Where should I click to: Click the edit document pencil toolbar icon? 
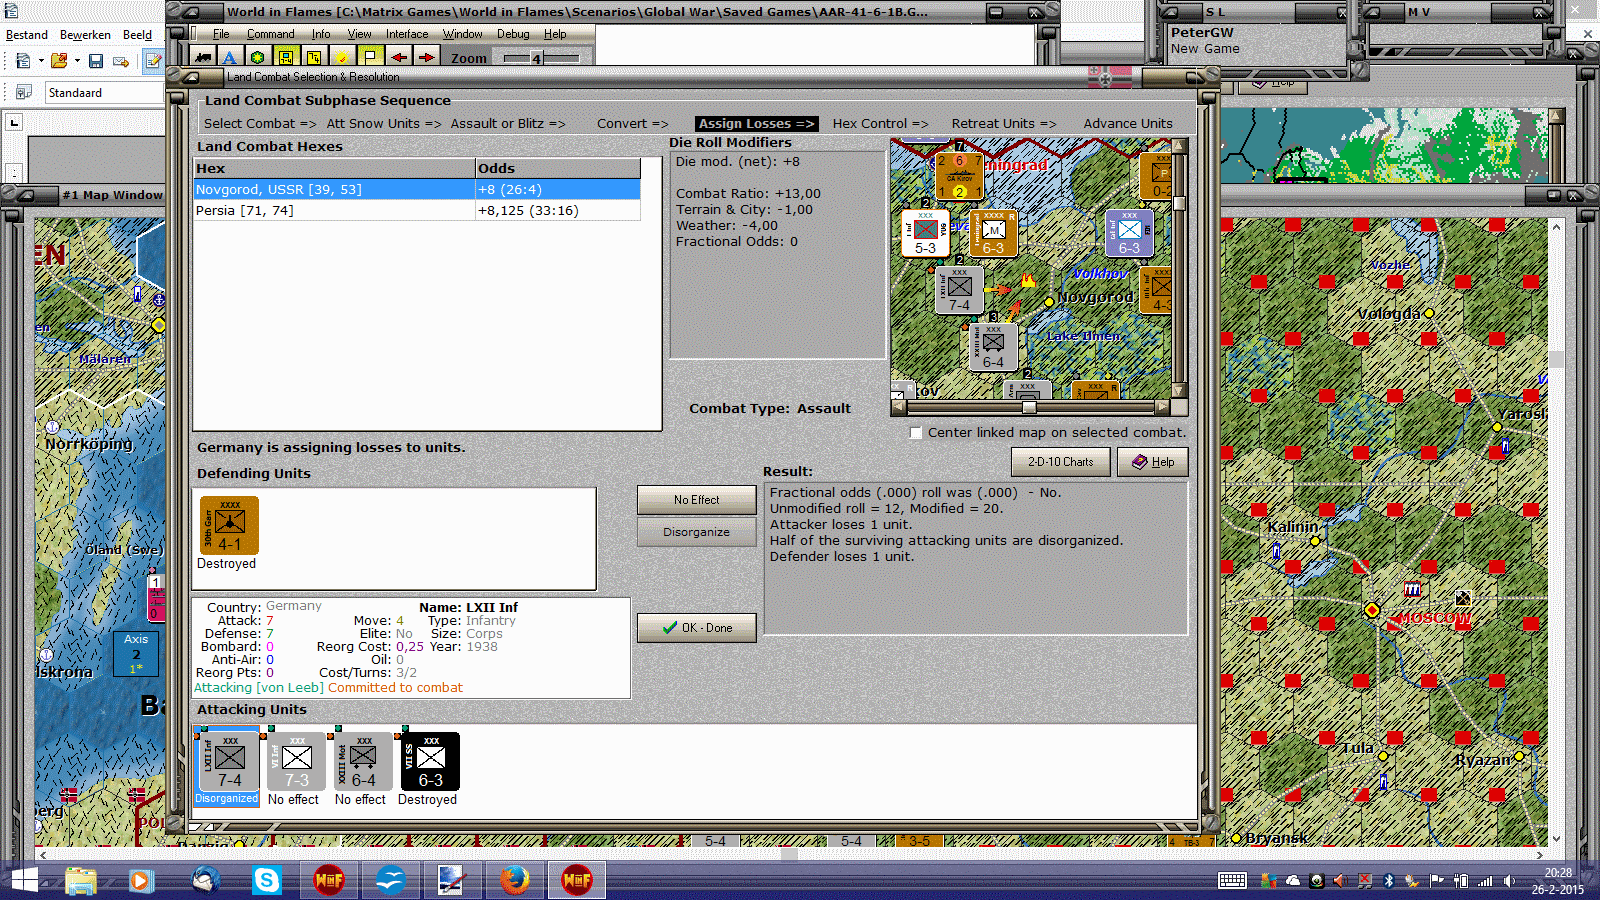coord(153,61)
